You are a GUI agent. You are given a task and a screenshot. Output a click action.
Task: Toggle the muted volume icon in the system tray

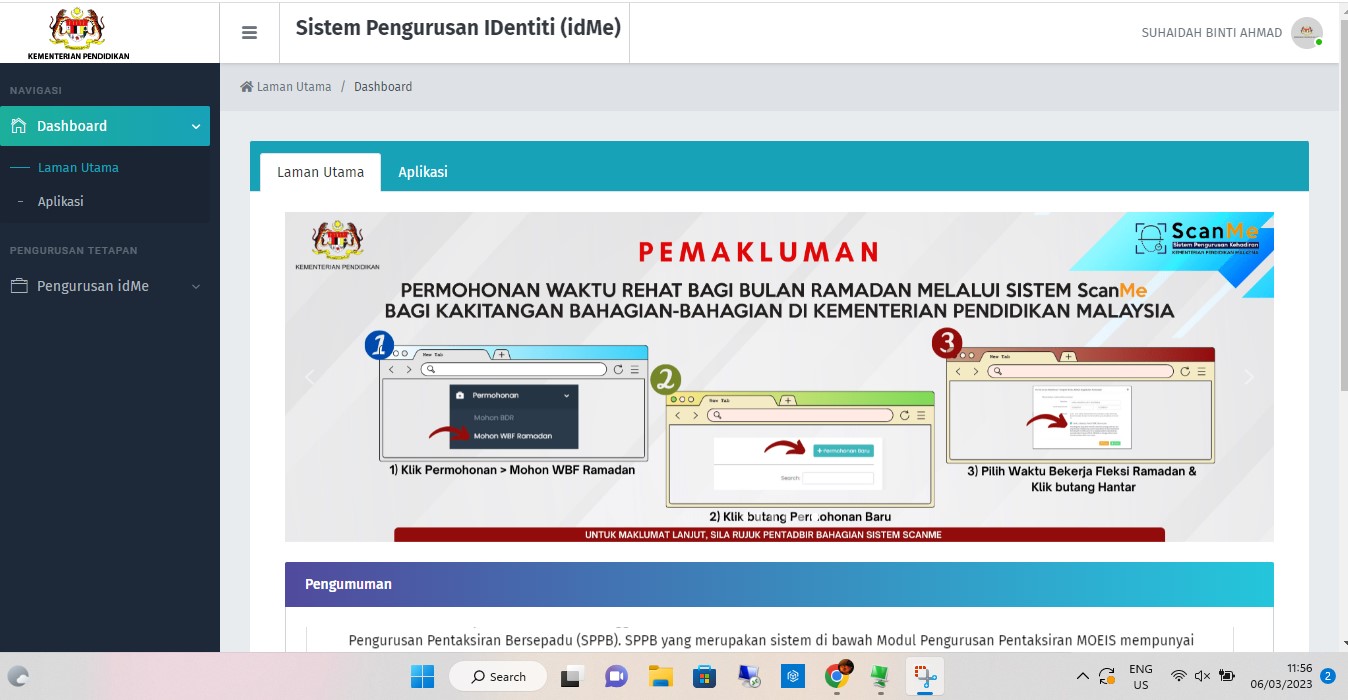(1202, 677)
